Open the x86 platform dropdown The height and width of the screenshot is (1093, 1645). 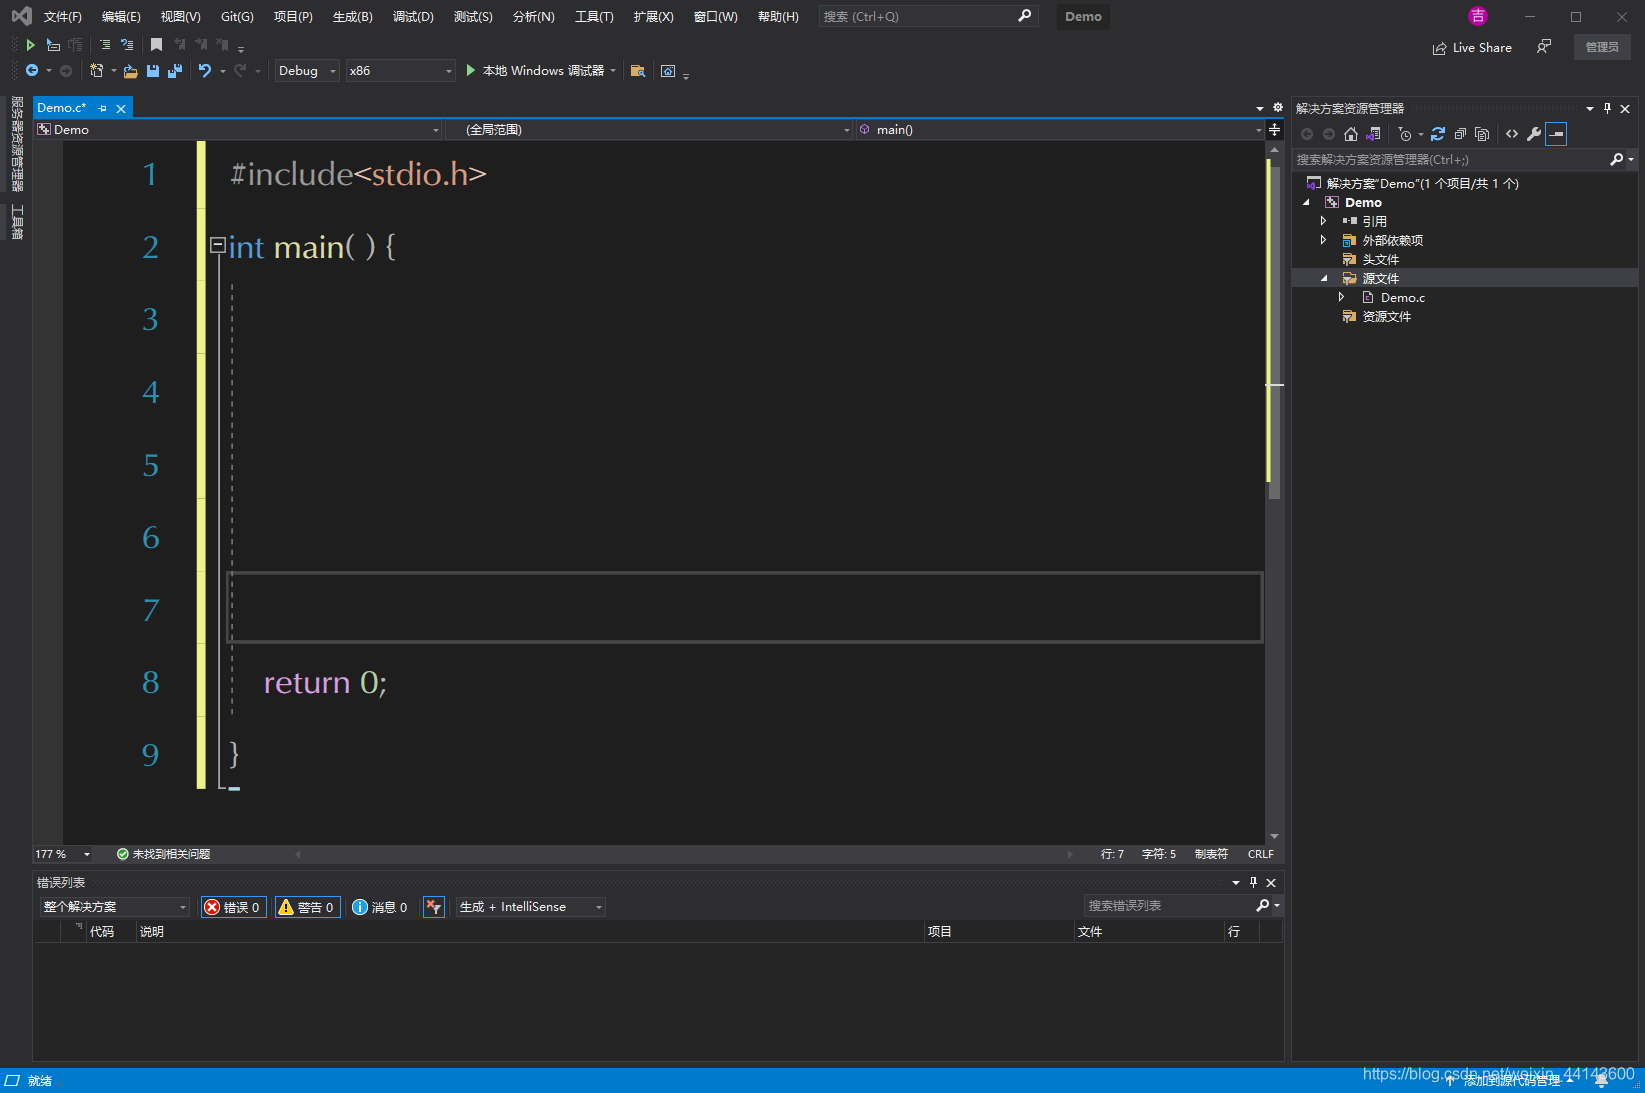[400, 70]
